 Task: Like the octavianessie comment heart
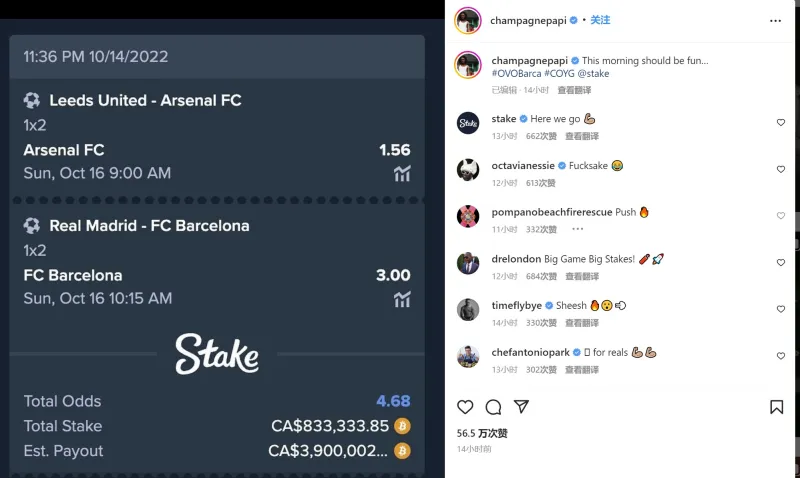(x=781, y=169)
